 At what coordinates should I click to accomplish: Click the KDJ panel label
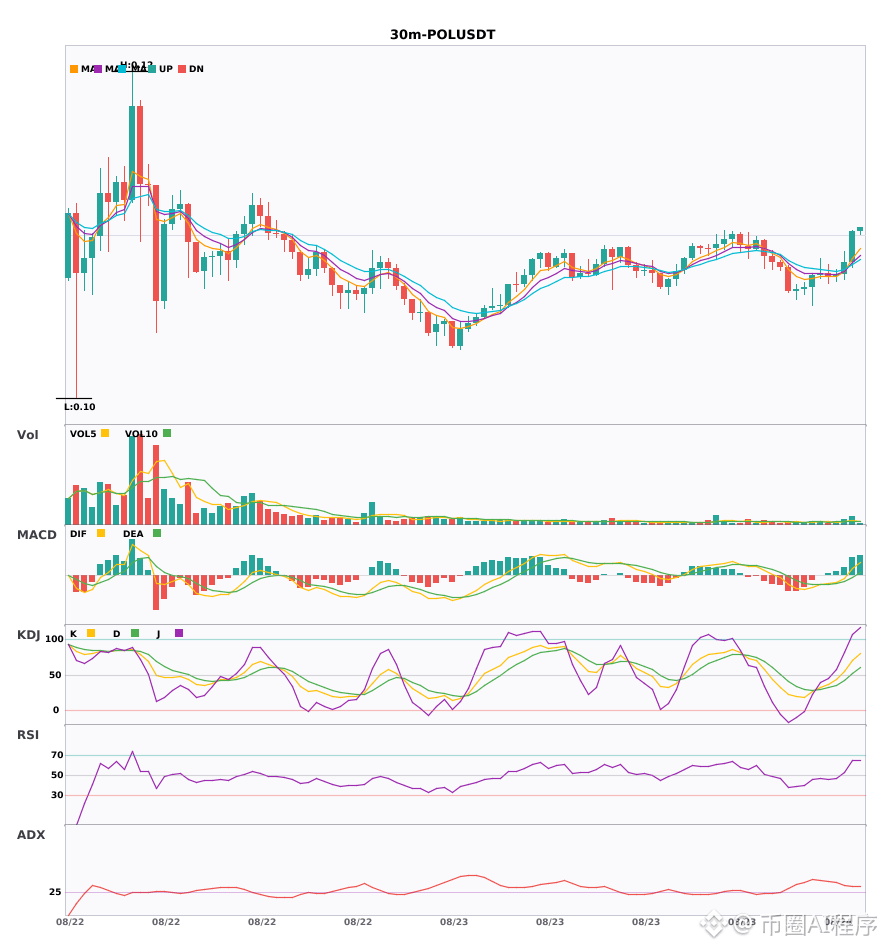click(x=28, y=635)
